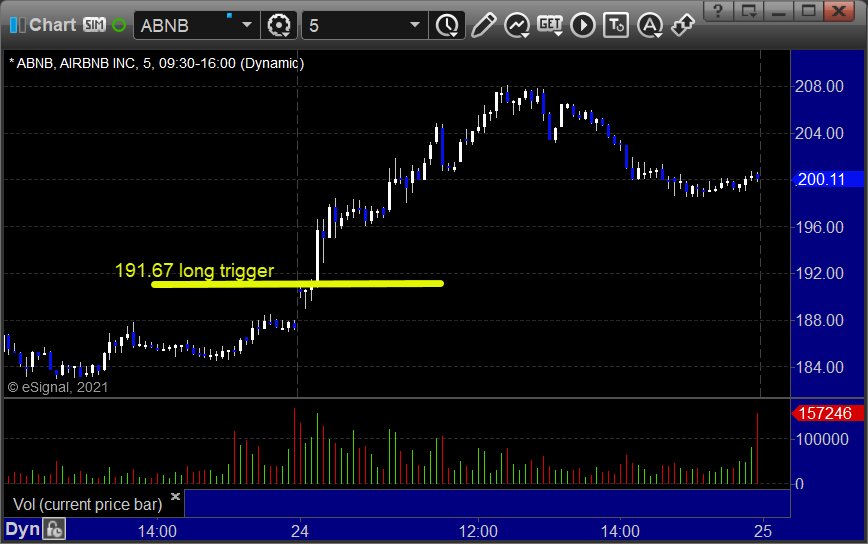Click the 184.00 price axis label
868x544 pixels.
pyautogui.click(x=819, y=367)
